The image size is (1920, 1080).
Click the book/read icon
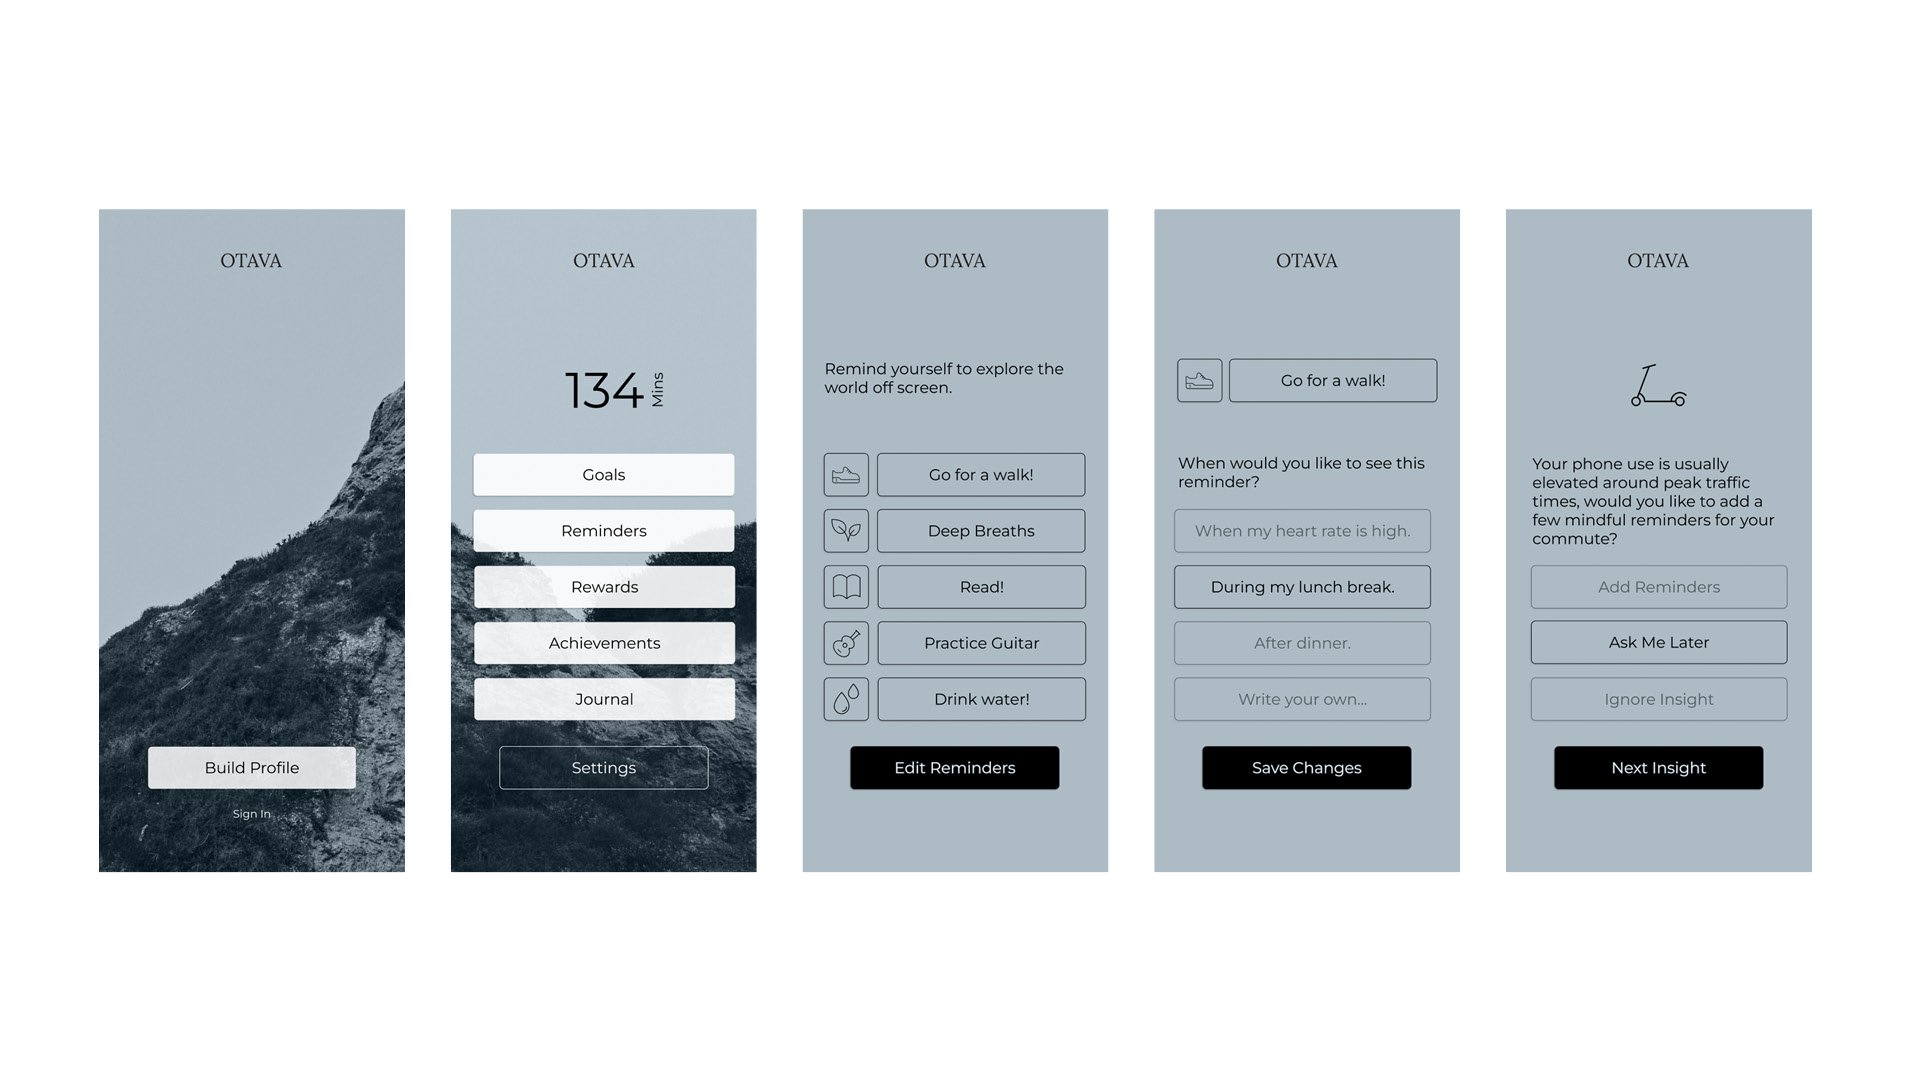pos(844,587)
